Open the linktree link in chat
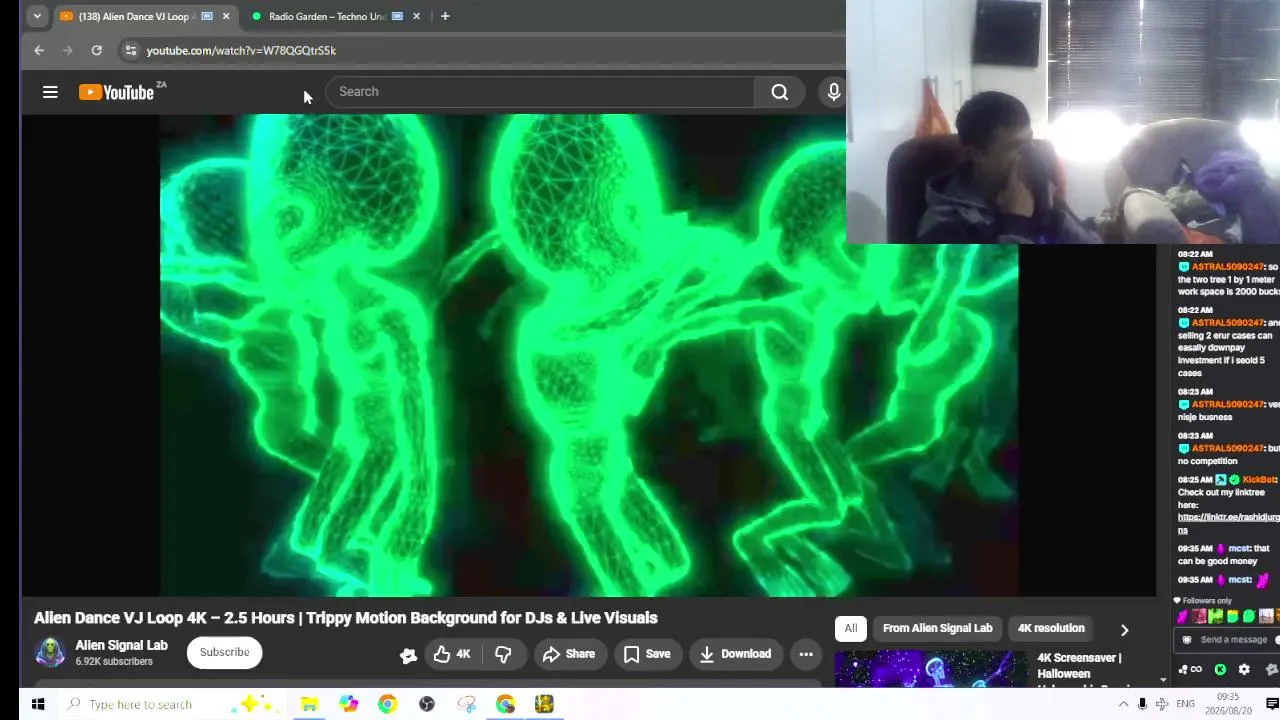Image resolution: width=1280 pixels, height=720 pixels. click(x=1228, y=523)
